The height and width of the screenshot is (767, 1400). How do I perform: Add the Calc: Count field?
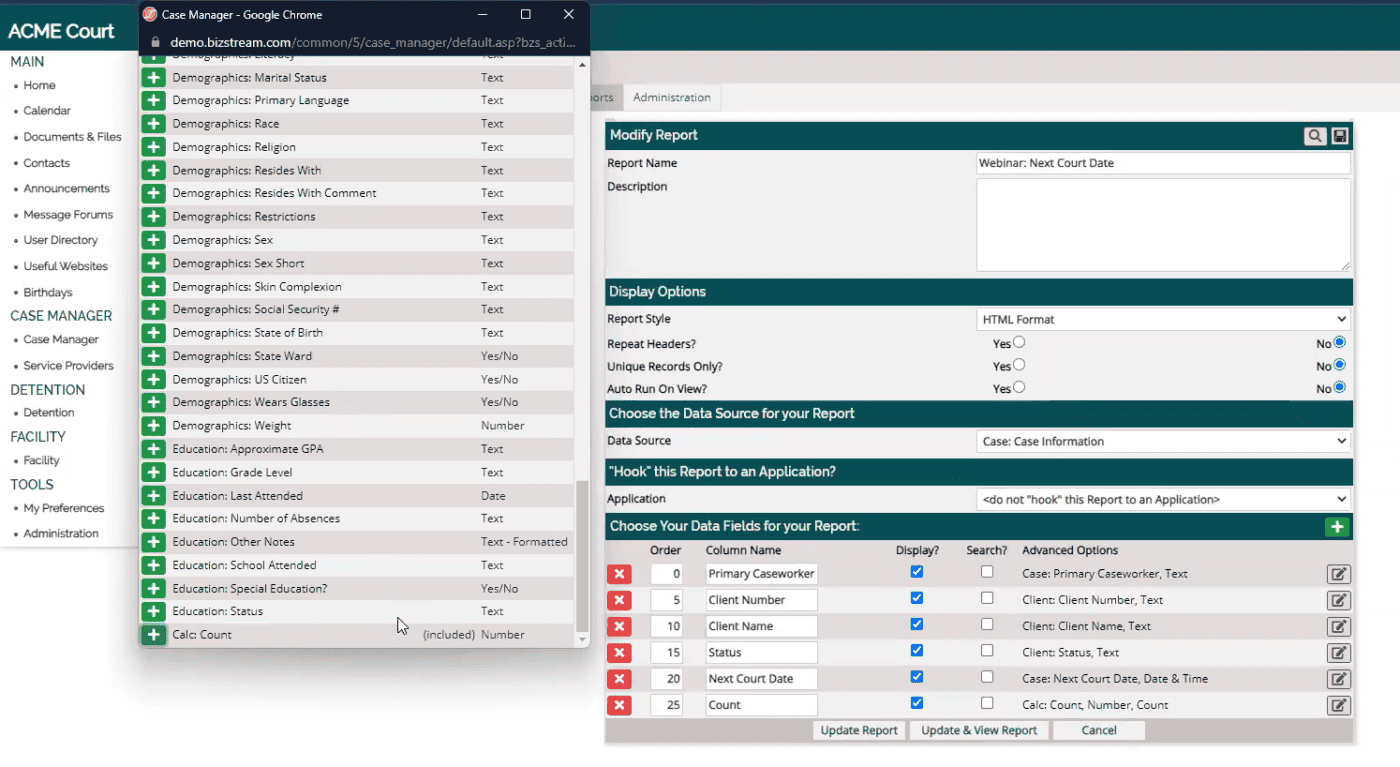pos(153,635)
